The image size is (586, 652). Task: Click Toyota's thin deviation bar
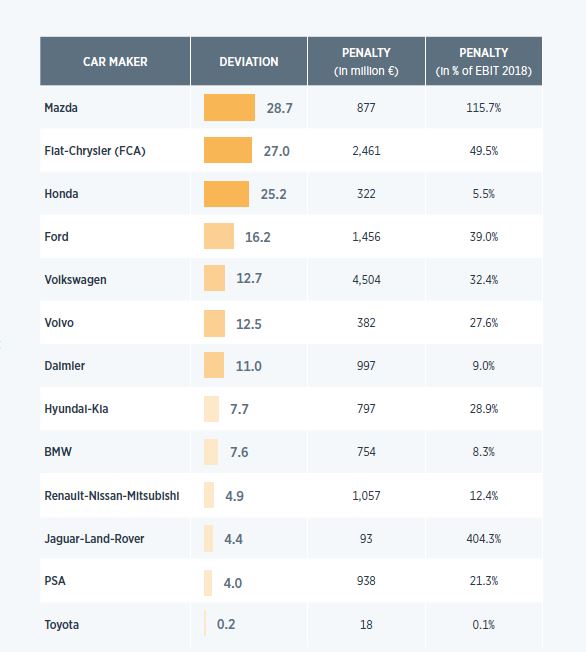pyautogui.click(x=205, y=623)
